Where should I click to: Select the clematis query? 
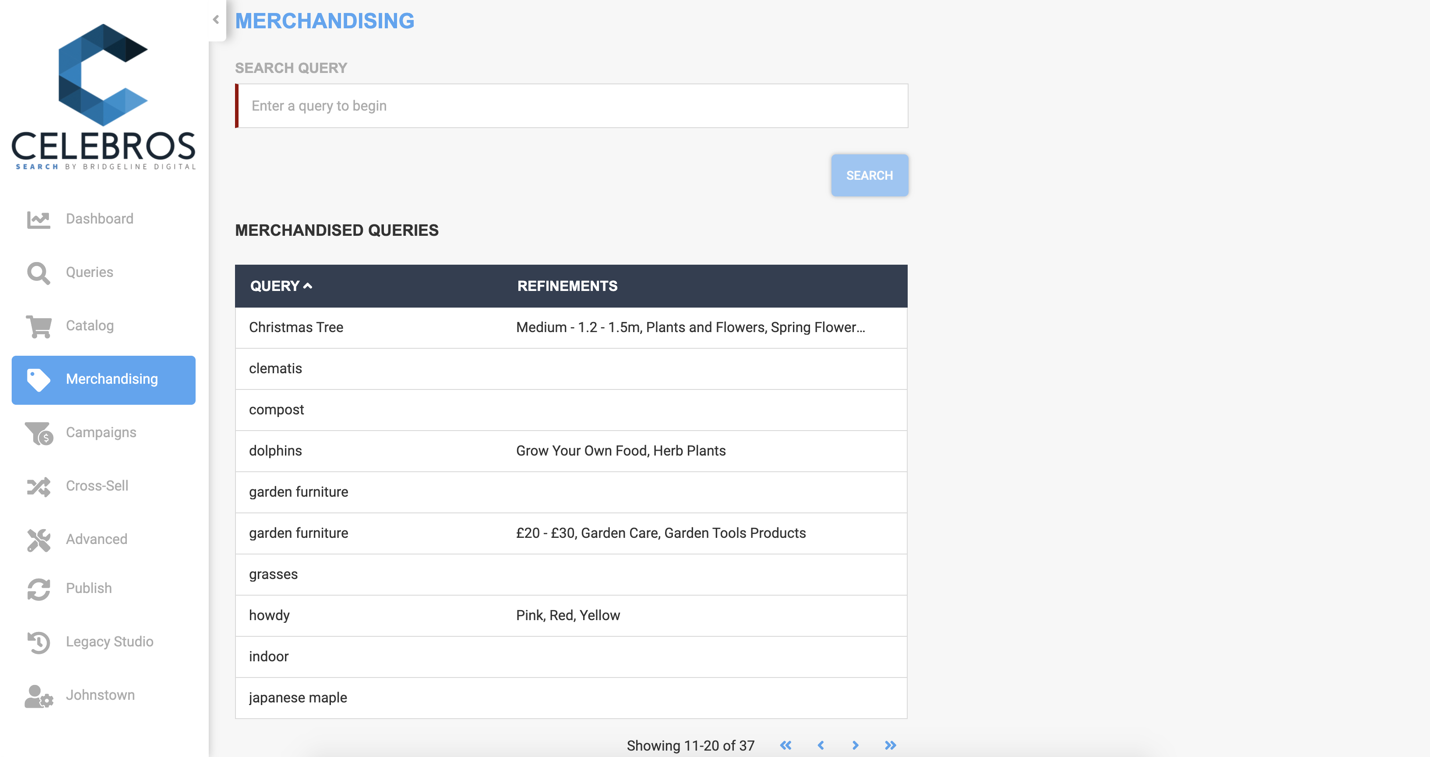tap(571, 369)
